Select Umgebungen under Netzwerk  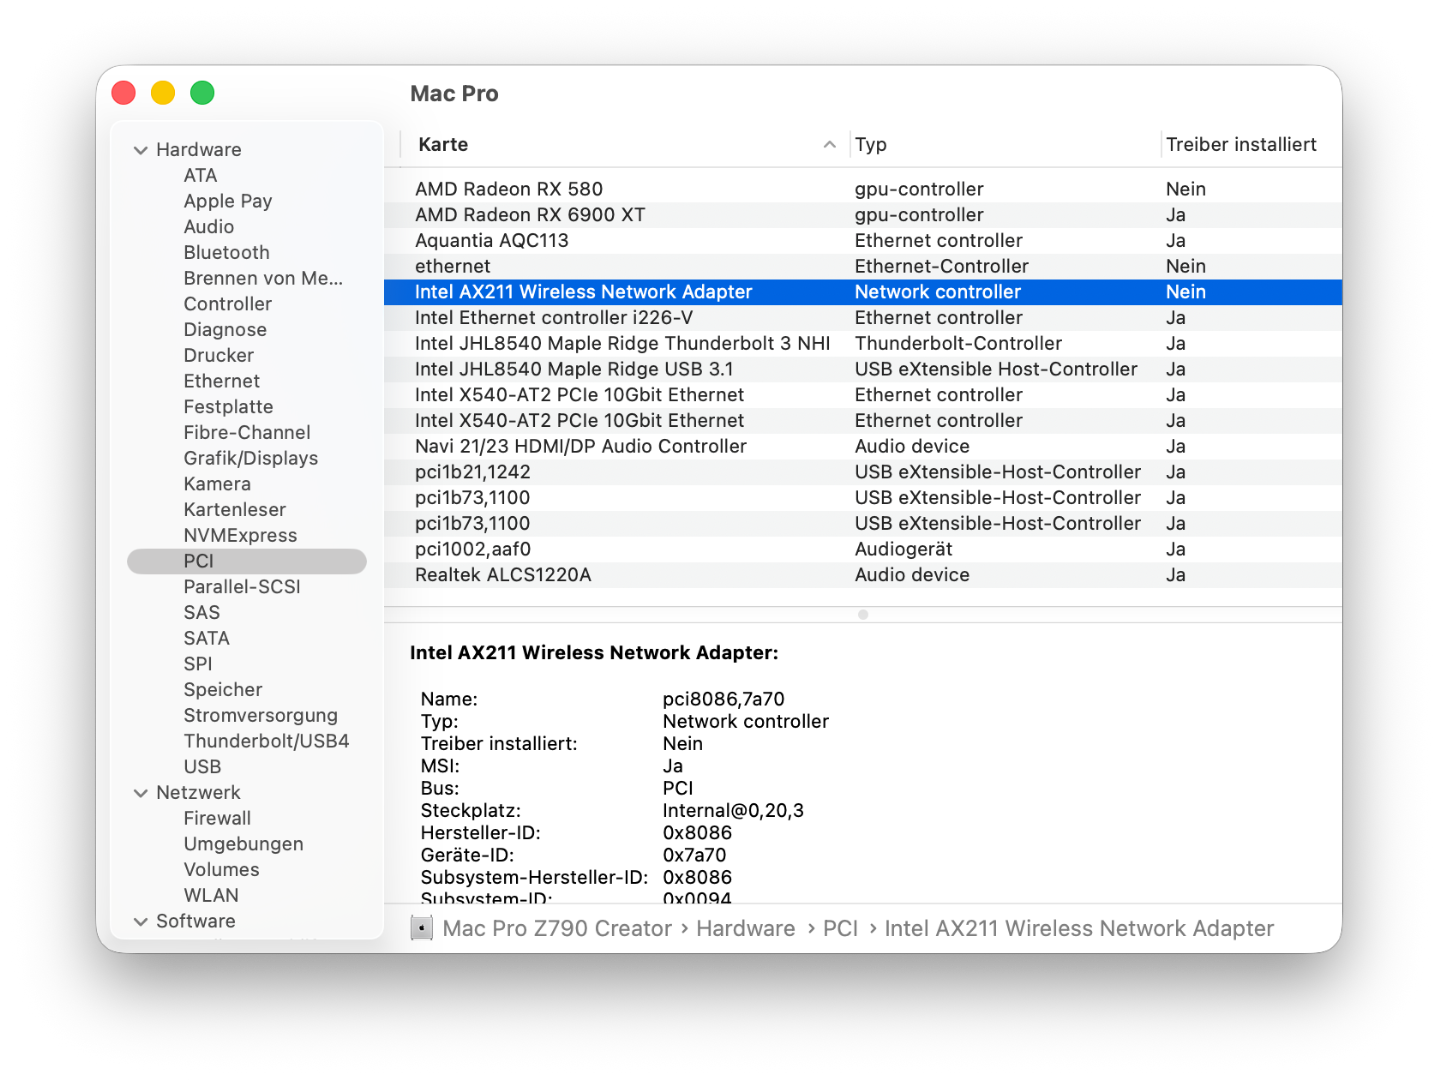pos(243,844)
